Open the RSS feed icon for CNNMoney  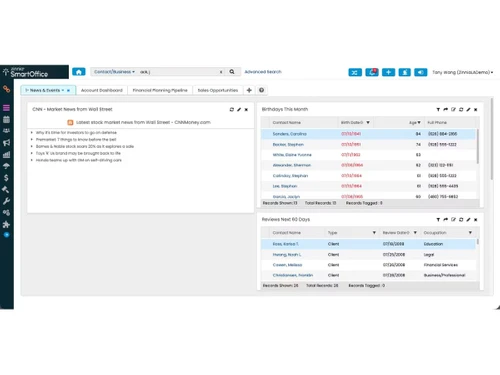(70, 122)
